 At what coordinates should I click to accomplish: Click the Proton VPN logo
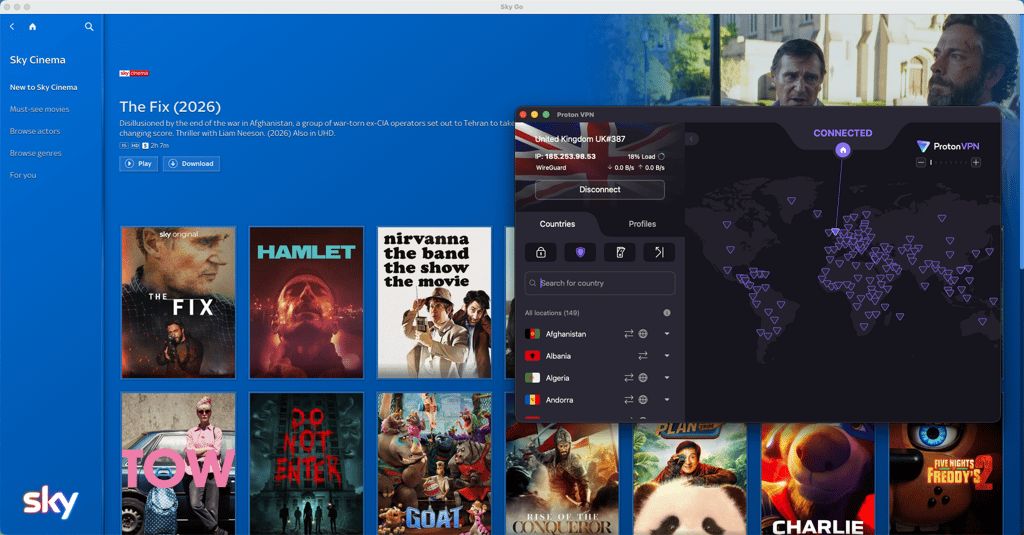pyautogui.click(x=948, y=146)
